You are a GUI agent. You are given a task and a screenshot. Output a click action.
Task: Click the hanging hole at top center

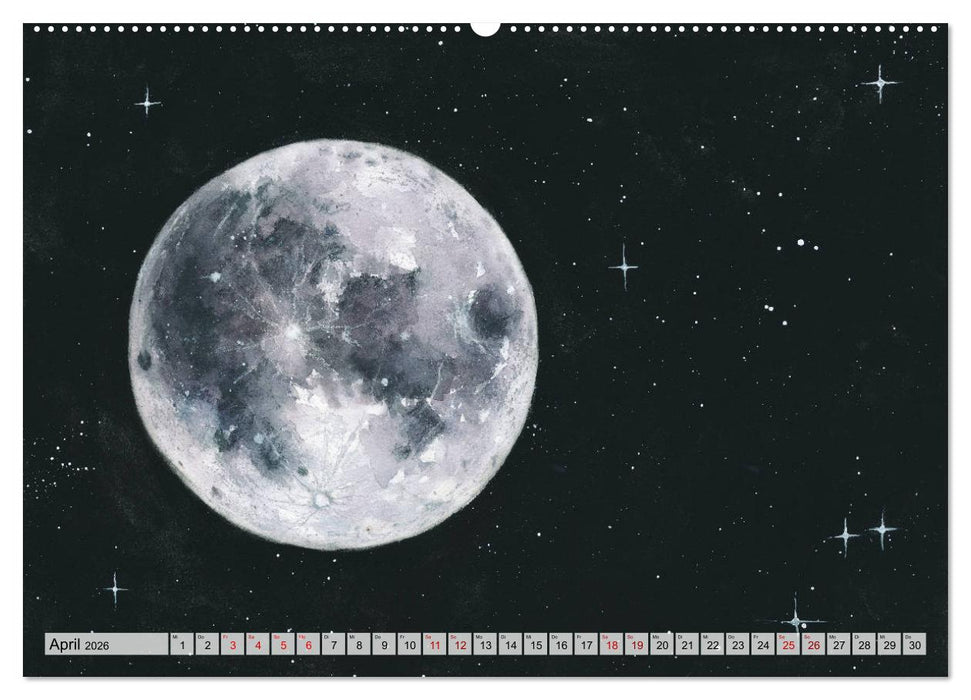(x=485, y=27)
